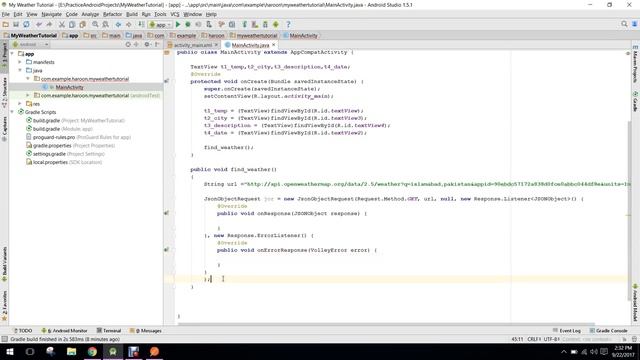Open the Navigate menu

click(x=51, y=14)
